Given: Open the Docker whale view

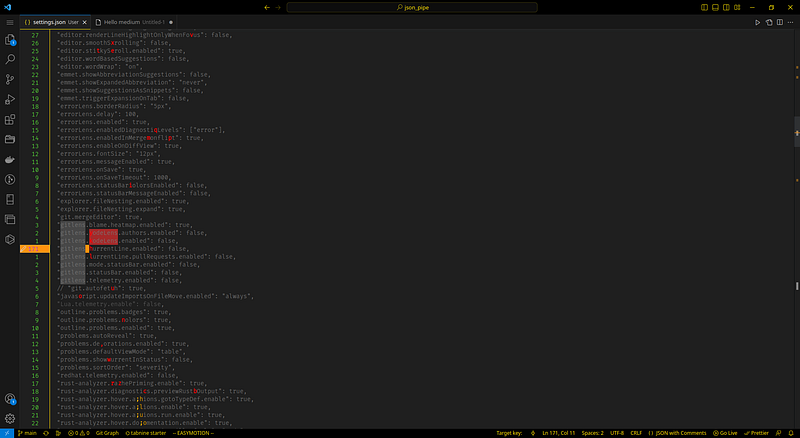Looking at the screenshot, I should (x=10, y=160).
